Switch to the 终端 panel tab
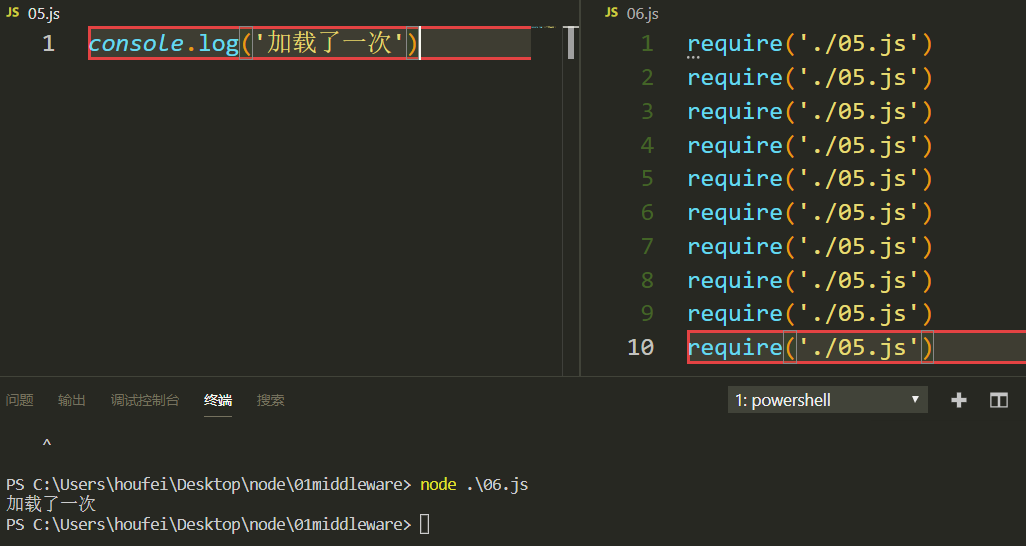This screenshot has height=546, width=1026. 218,400
